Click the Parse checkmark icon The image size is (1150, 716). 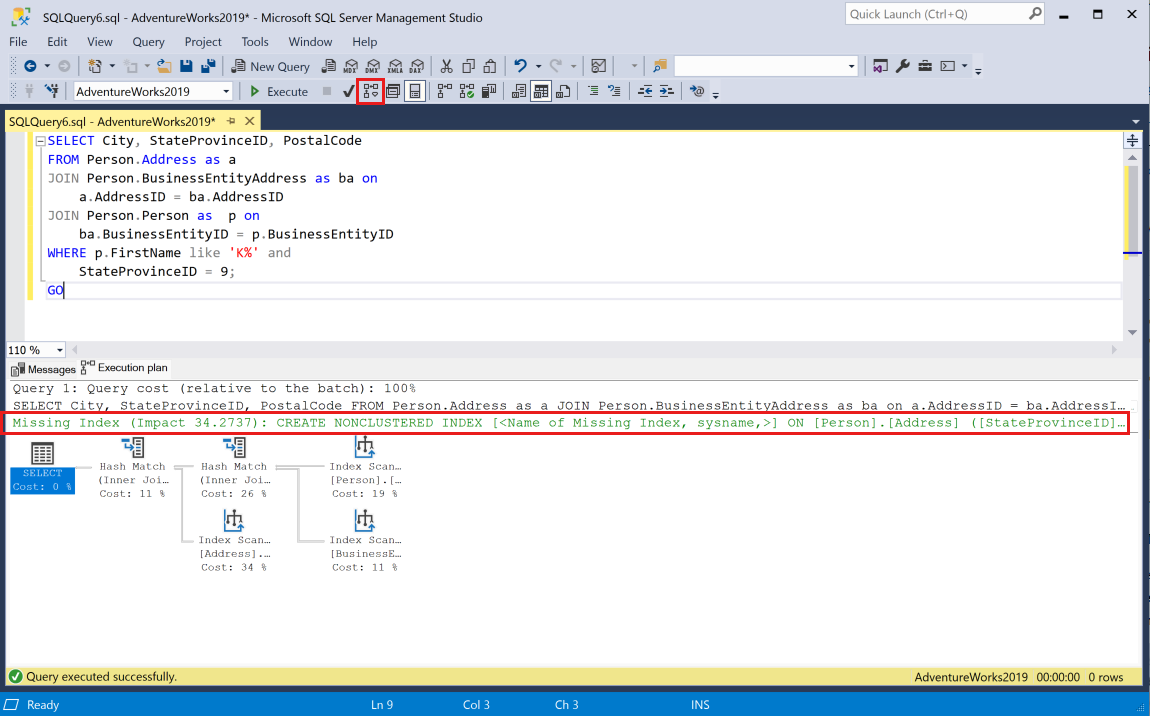click(x=348, y=91)
